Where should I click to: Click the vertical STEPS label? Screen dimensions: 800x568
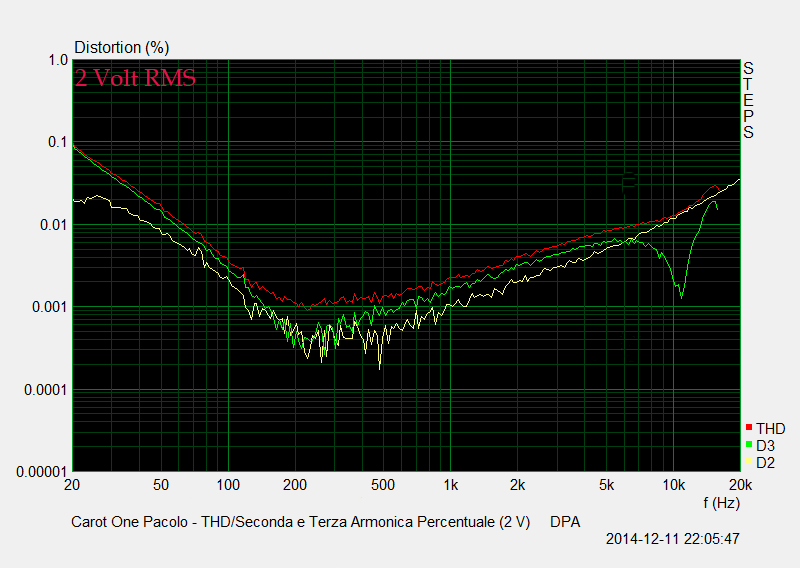(x=748, y=100)
